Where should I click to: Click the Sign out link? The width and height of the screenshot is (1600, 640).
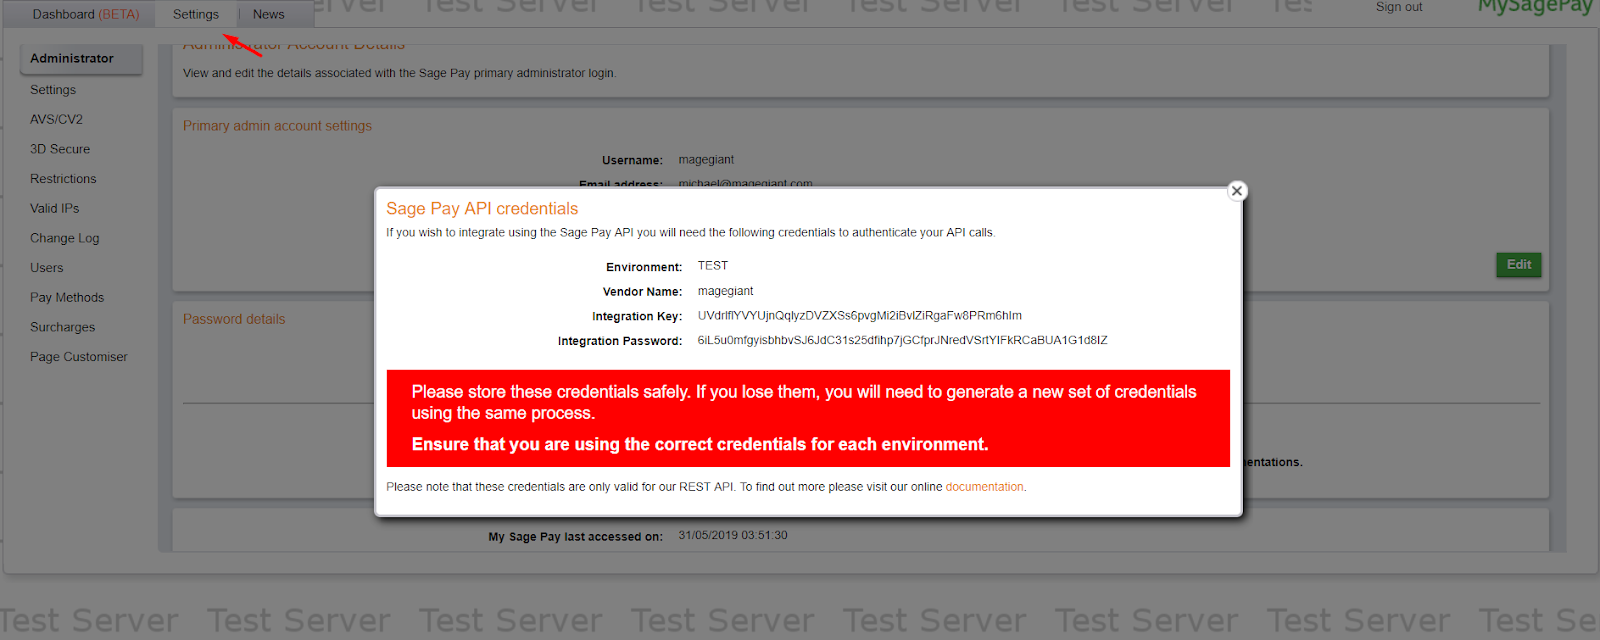point(1399,7)
